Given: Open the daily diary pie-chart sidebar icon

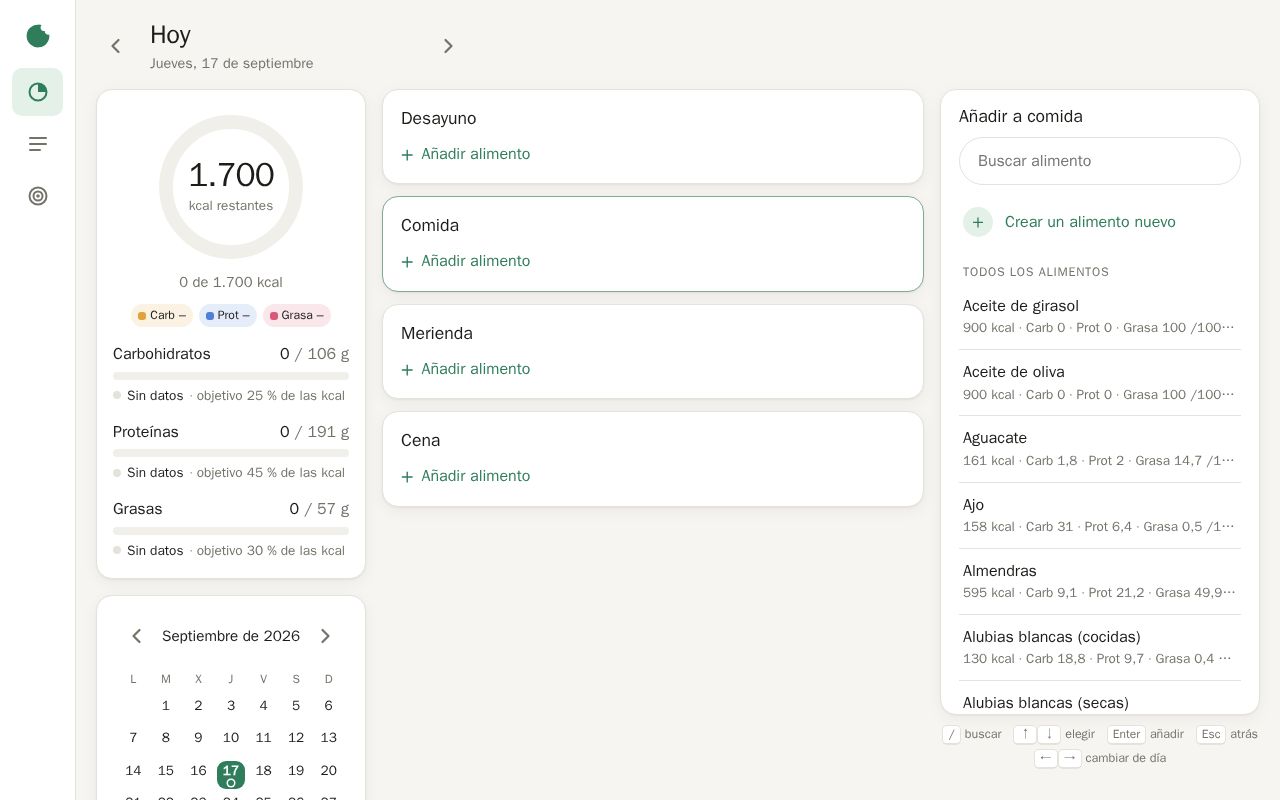Looking at the screenshot, I should point(38,92).
